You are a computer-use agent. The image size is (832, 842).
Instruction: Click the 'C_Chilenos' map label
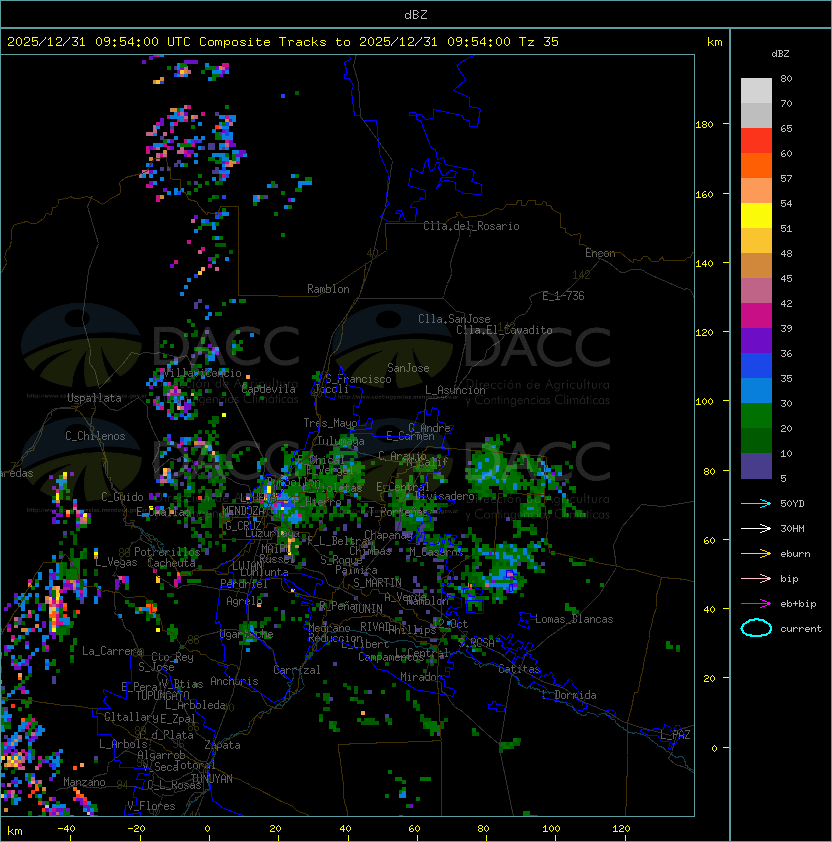coord(95,436)
